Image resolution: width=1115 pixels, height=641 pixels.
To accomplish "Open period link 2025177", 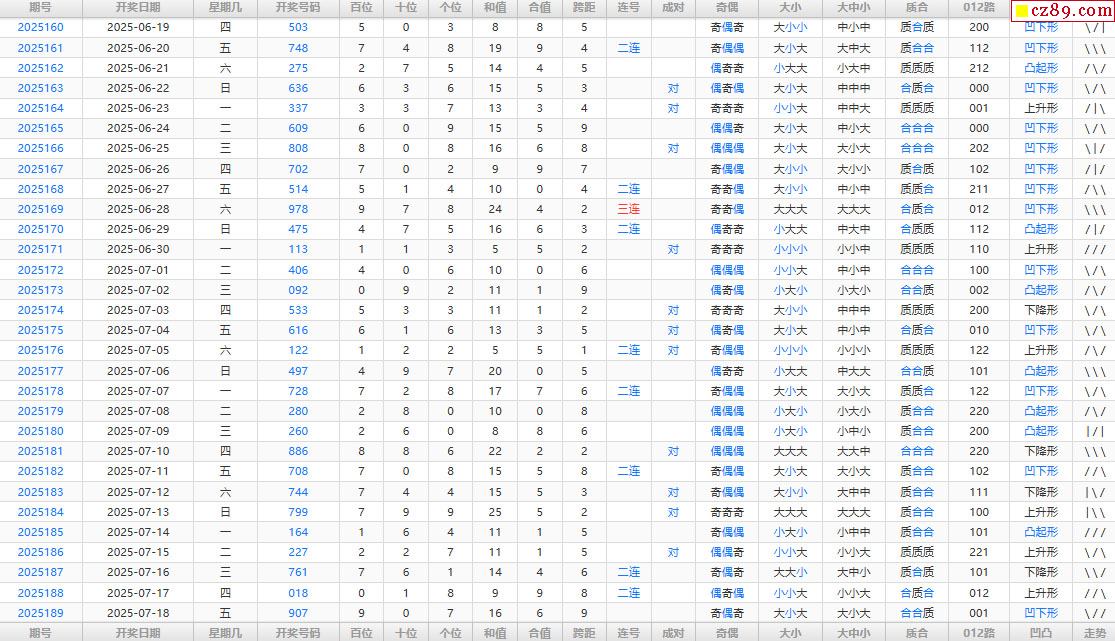I will pyautogui.click(x=41, y=371).
